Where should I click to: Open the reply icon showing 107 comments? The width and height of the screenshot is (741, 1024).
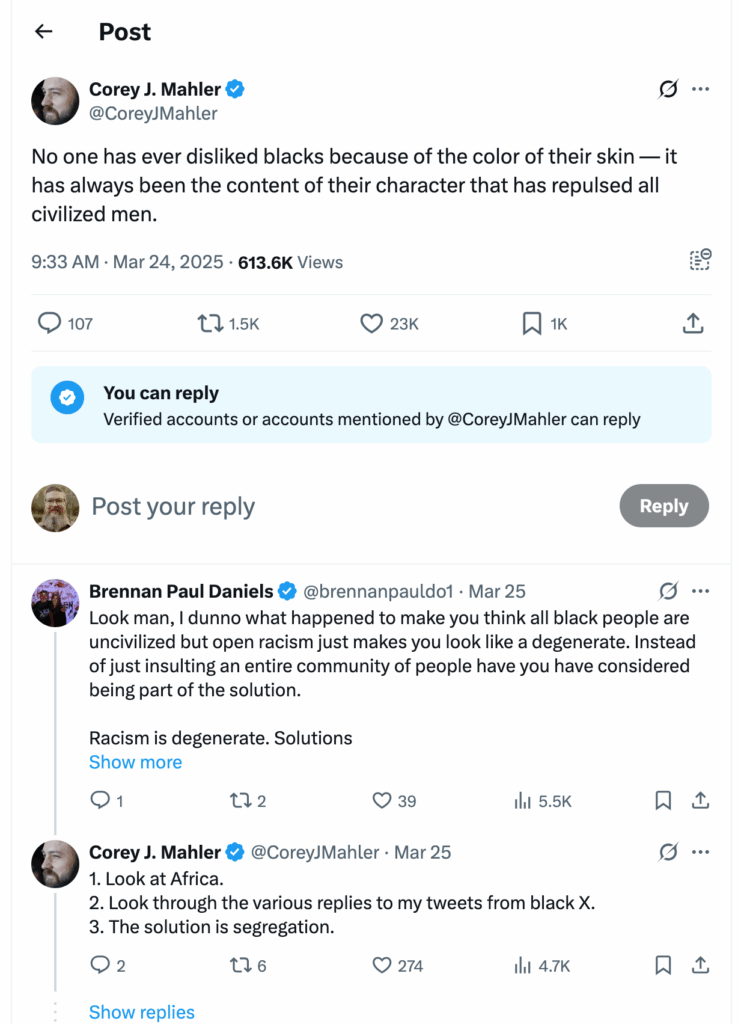tap(50, 323)
